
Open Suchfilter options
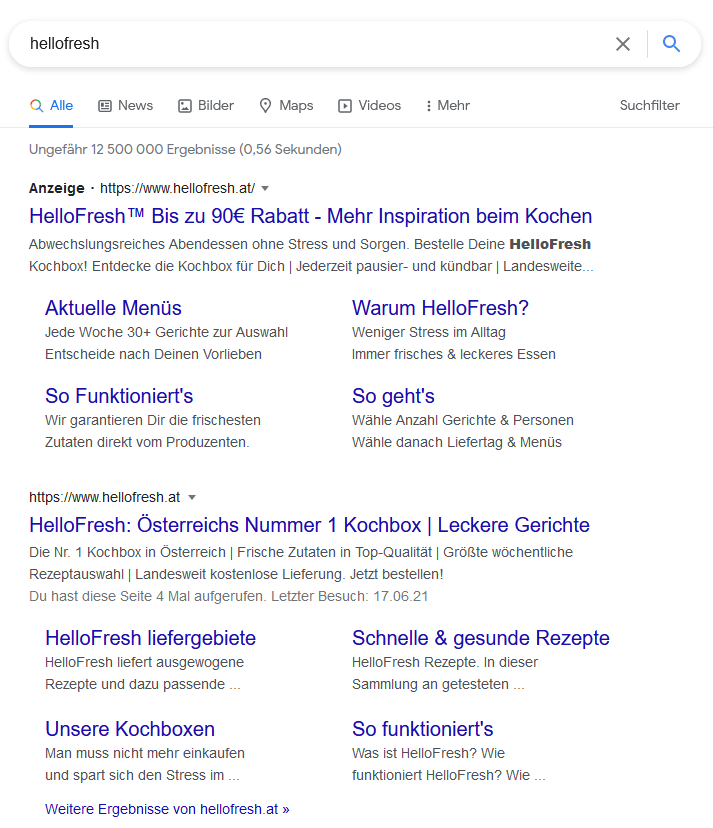(650, 106)
